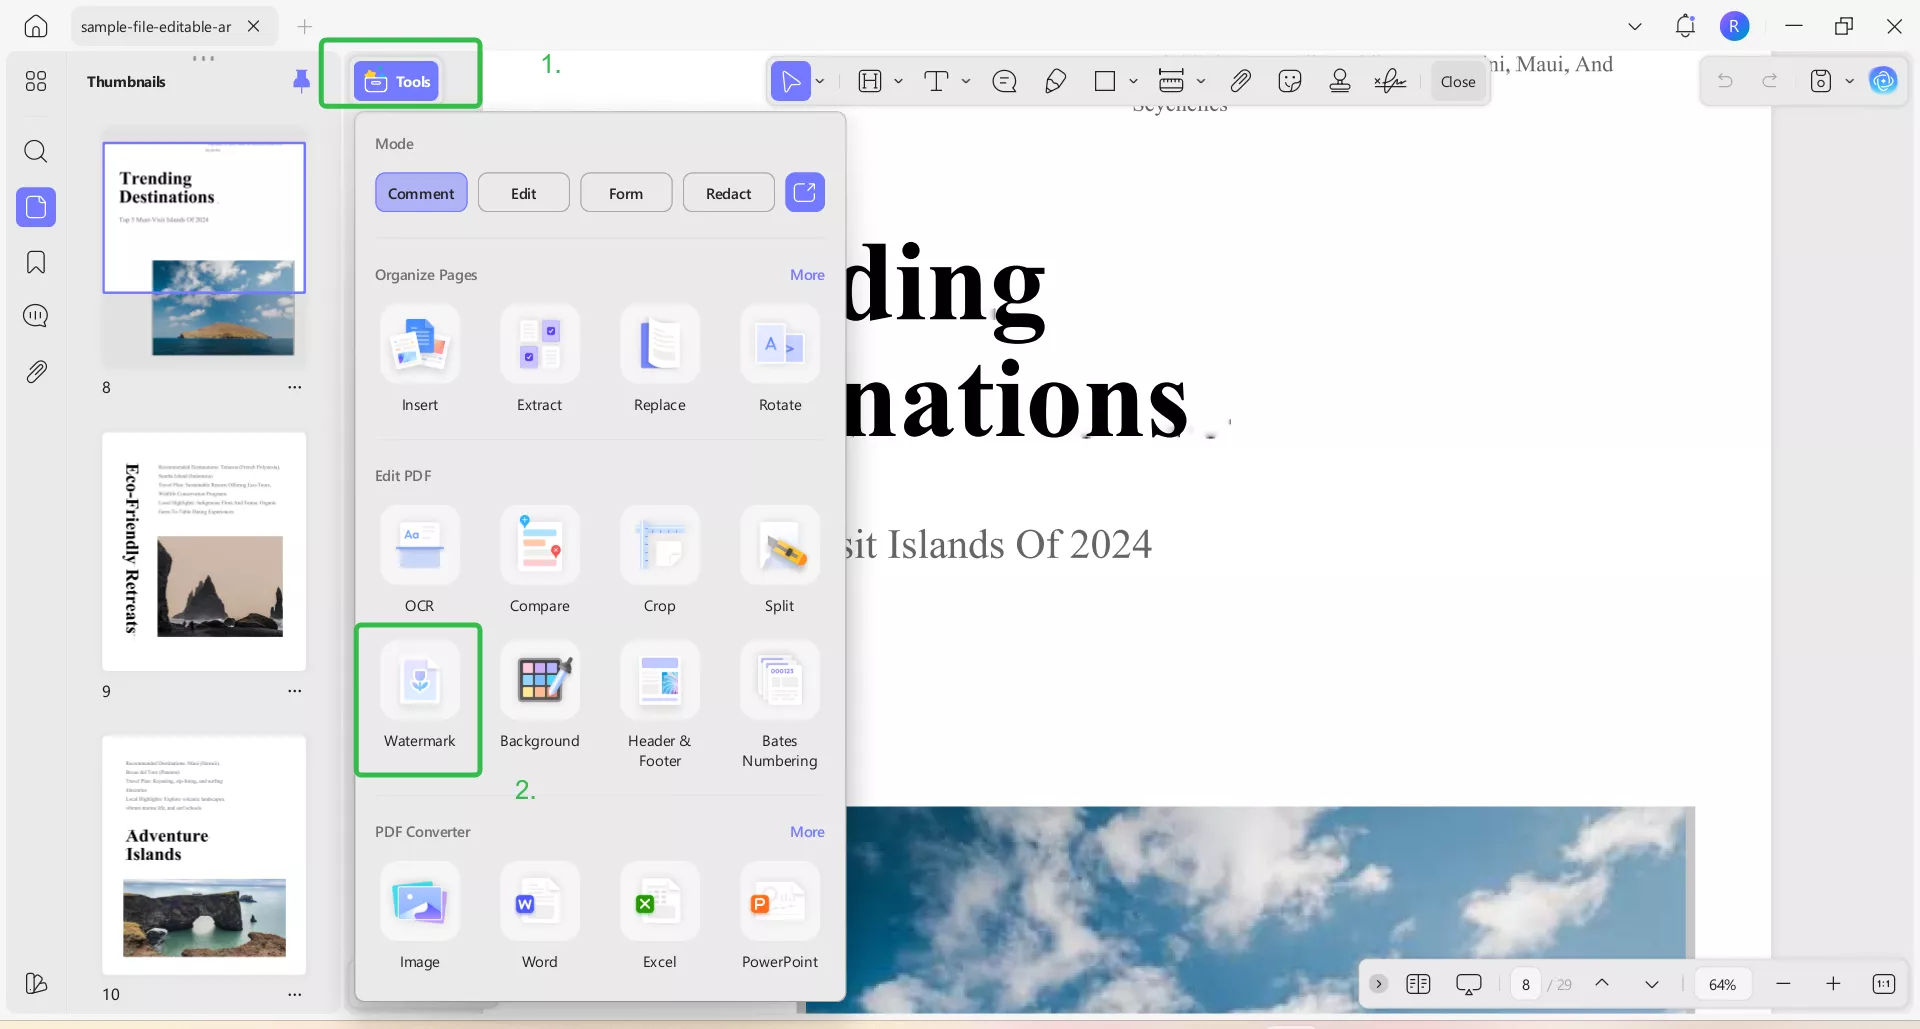
Task: Click the Extract pages icon
Action: [540, 344]
